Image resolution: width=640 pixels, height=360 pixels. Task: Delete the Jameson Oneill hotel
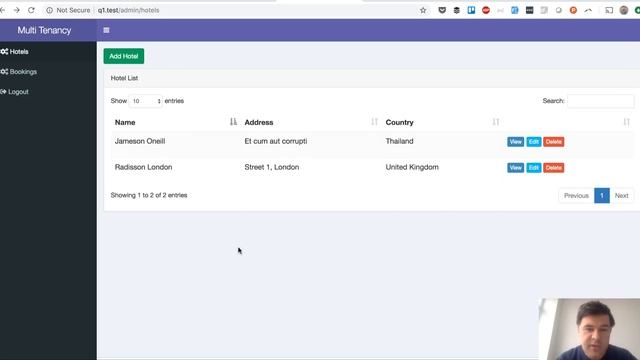click(553, 142)
